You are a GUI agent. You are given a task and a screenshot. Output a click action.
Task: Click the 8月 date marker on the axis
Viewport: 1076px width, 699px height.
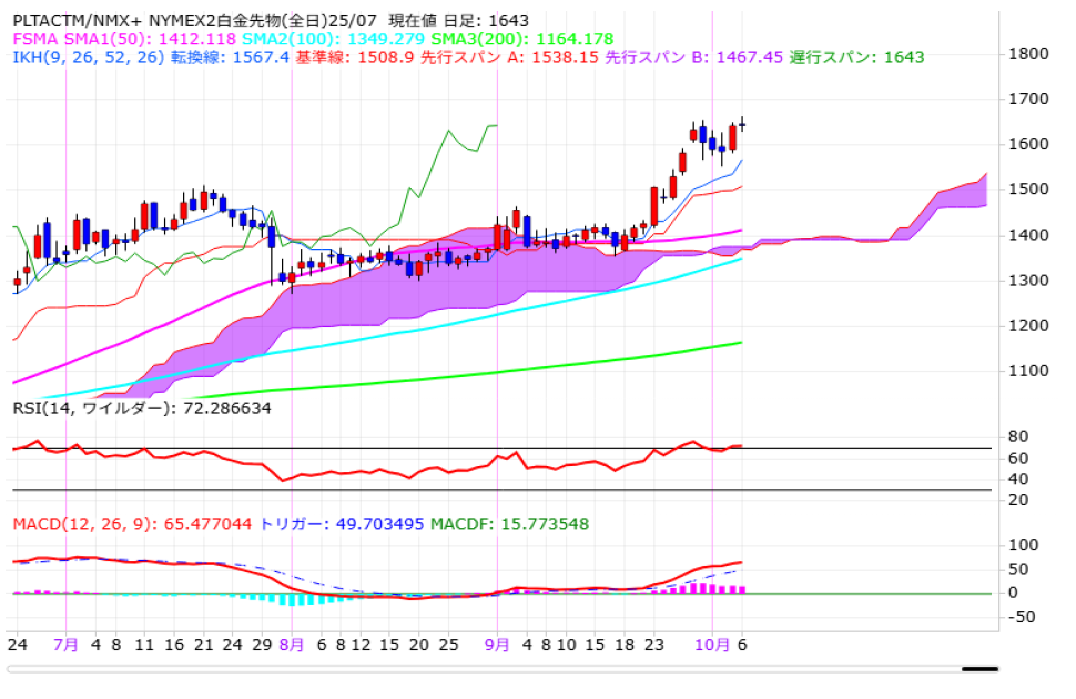(292, 645)
